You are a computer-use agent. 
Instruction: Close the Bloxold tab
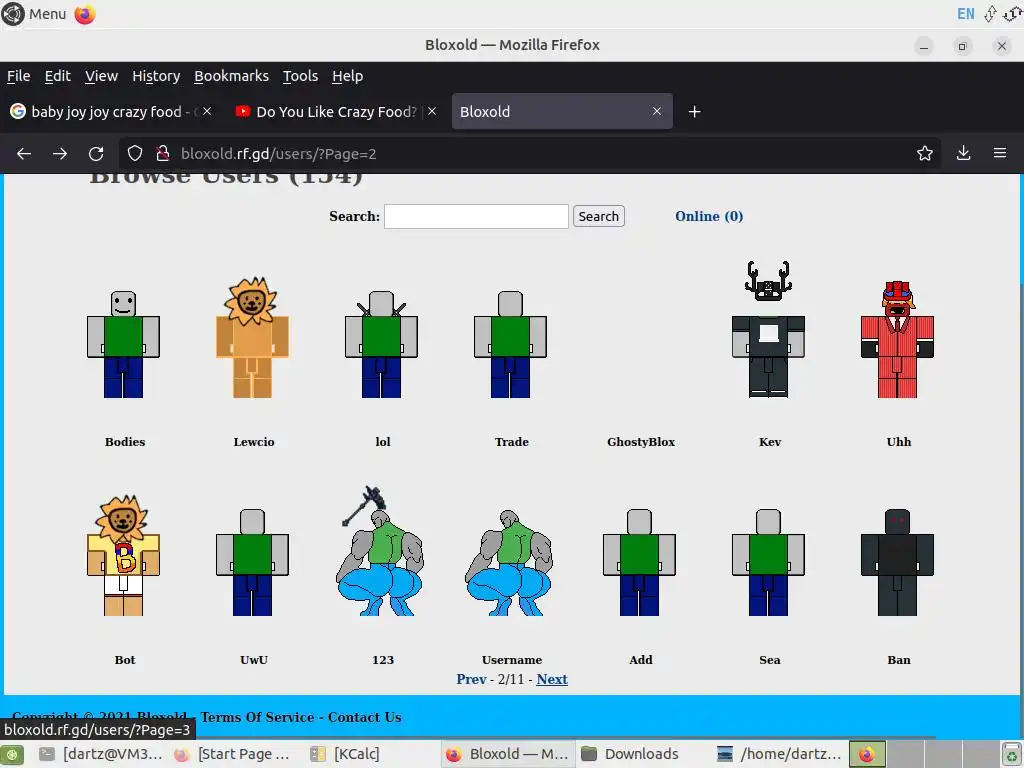(657, 112)
